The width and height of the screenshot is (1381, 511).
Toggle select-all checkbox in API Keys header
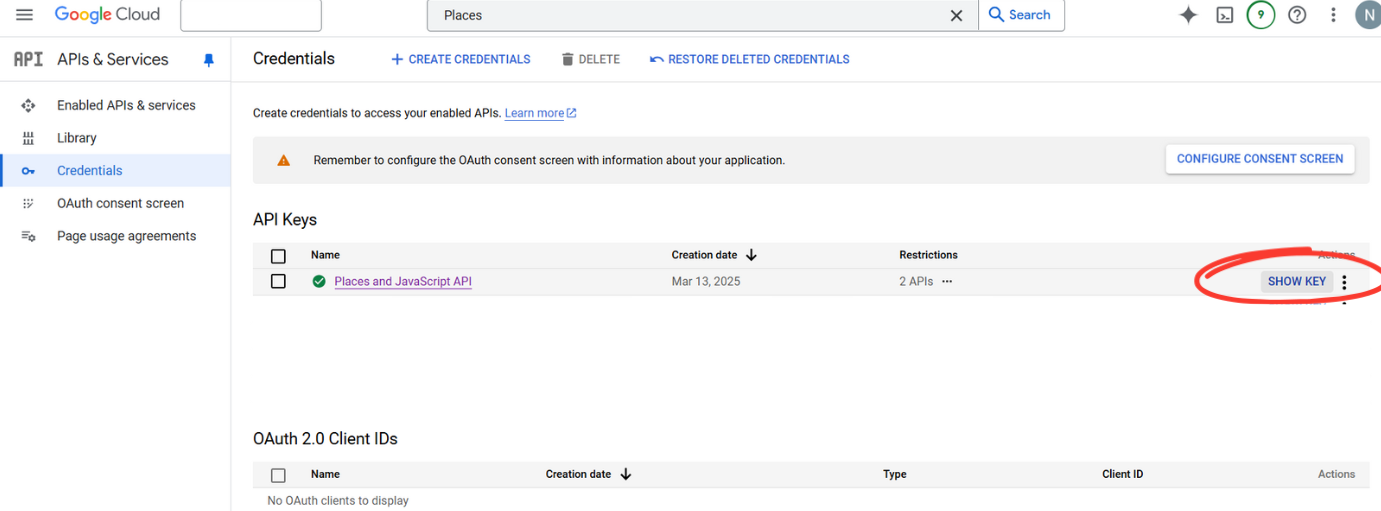278,255
